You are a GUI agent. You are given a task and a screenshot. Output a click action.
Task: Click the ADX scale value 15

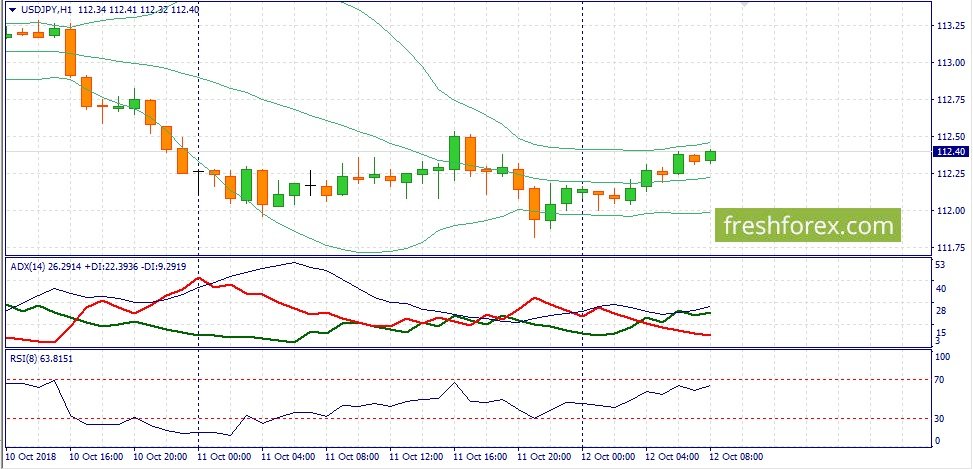click(x=940, y=333)
